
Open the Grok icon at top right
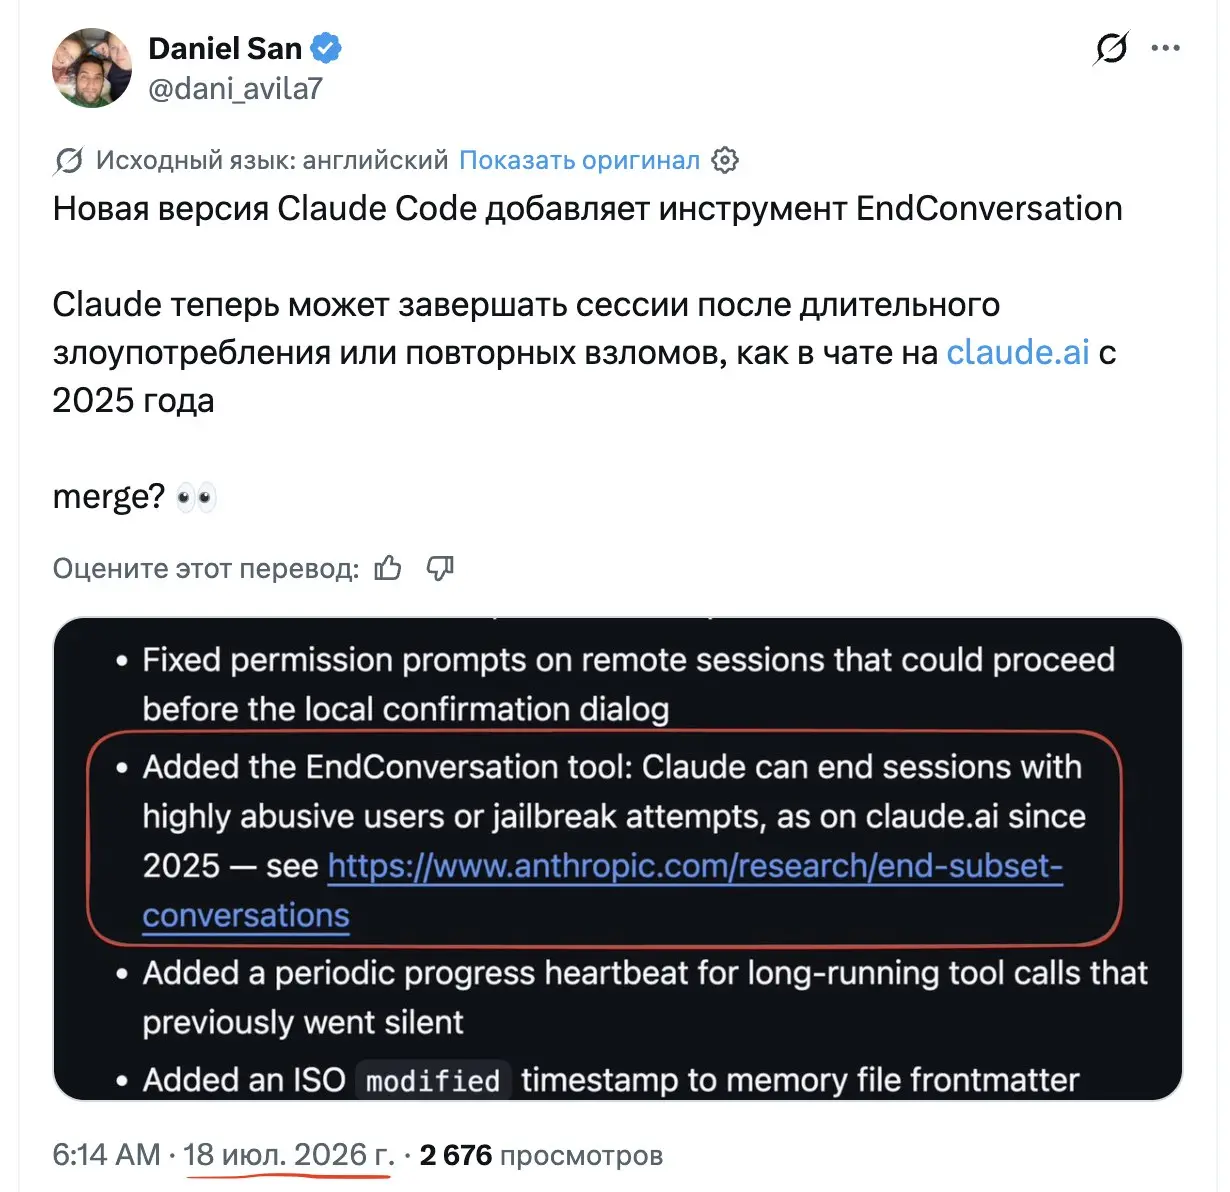coord(1111,48)
